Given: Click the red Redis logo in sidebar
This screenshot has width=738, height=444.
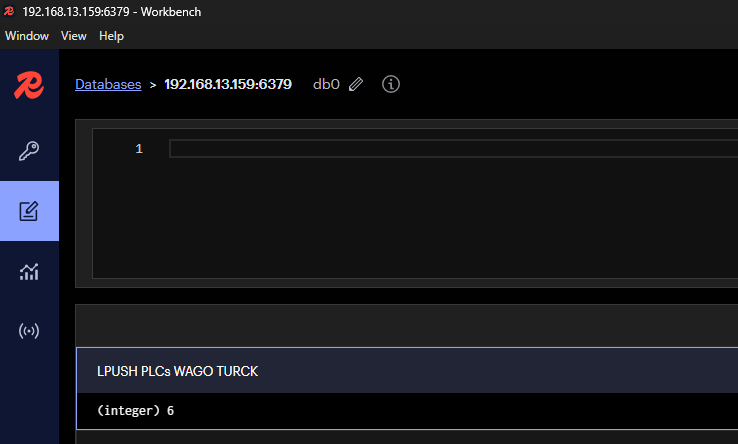Looking at the screenshot, I should tap(29, 85).
